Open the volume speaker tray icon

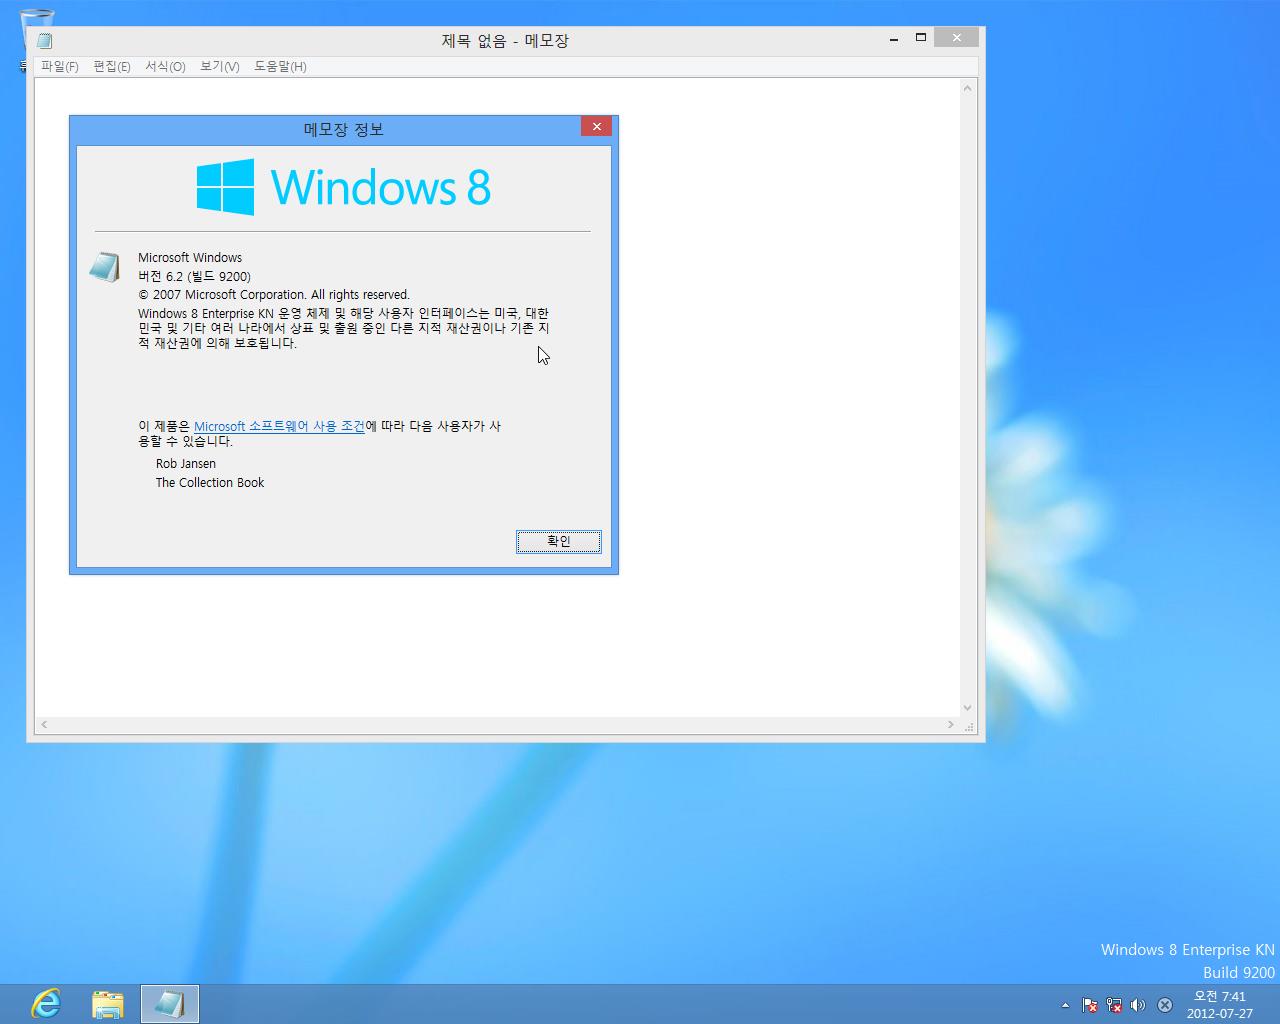1138,1005
